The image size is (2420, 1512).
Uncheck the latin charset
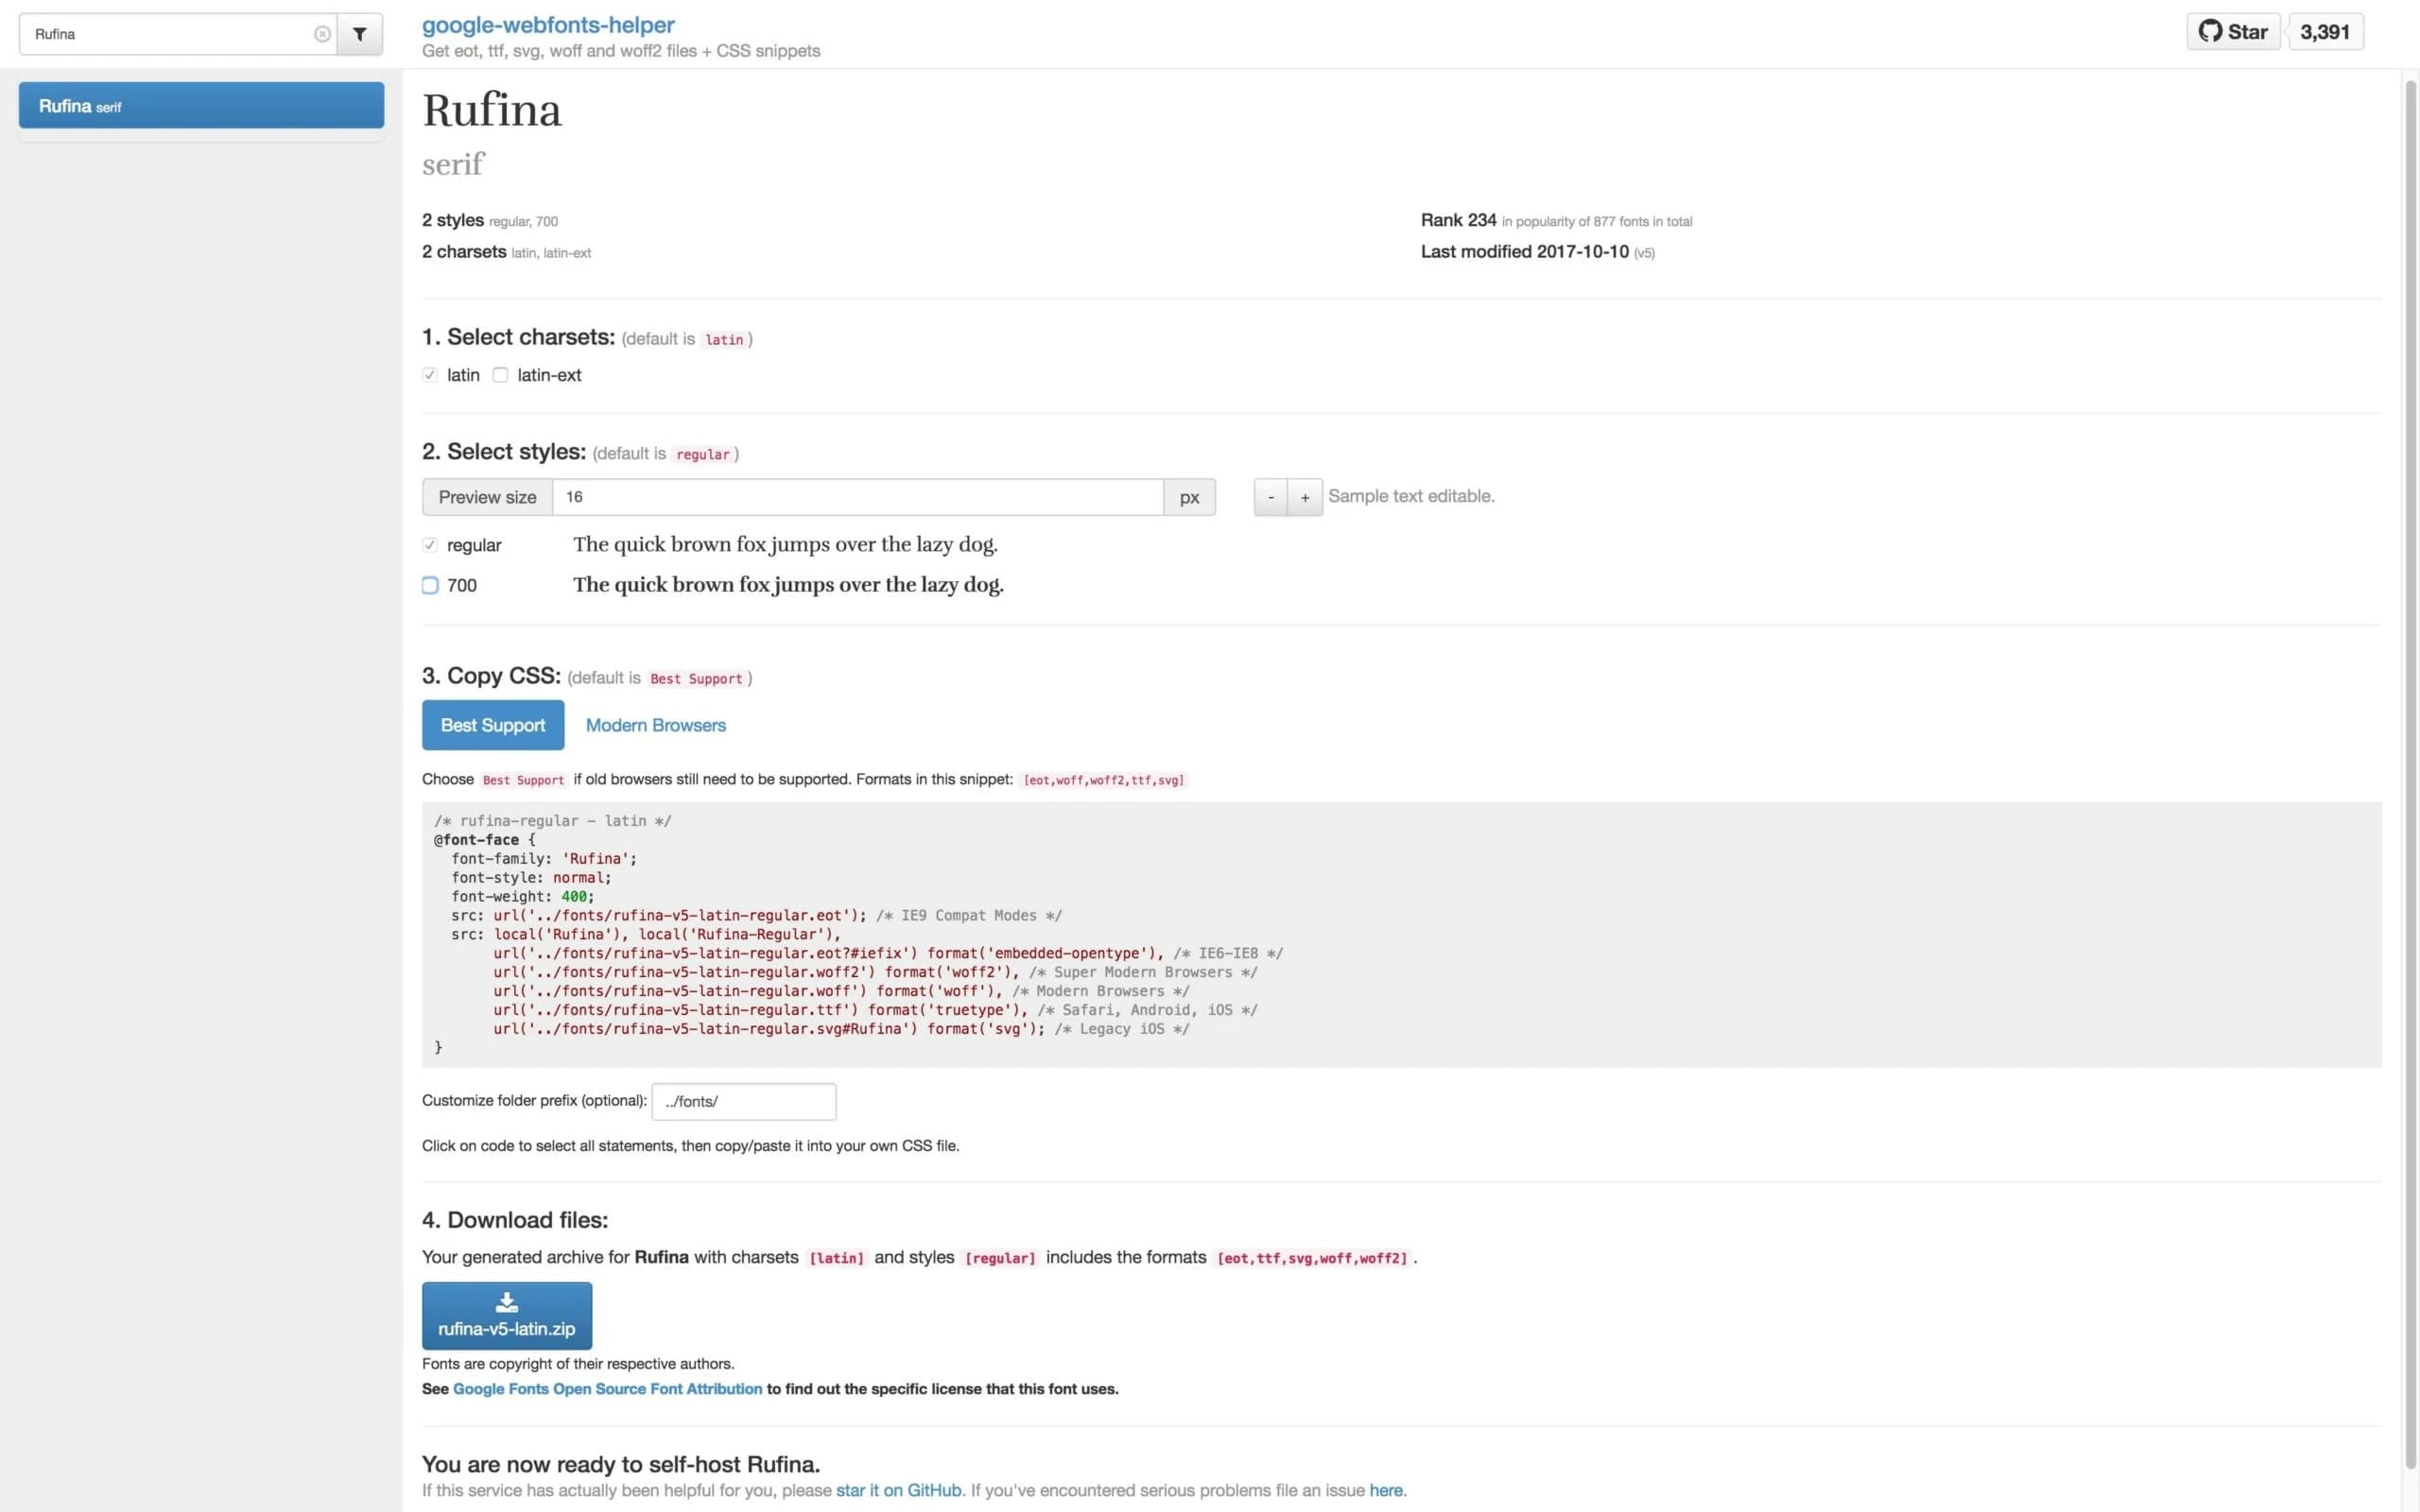pyautogui.click(x=430, y=374)
